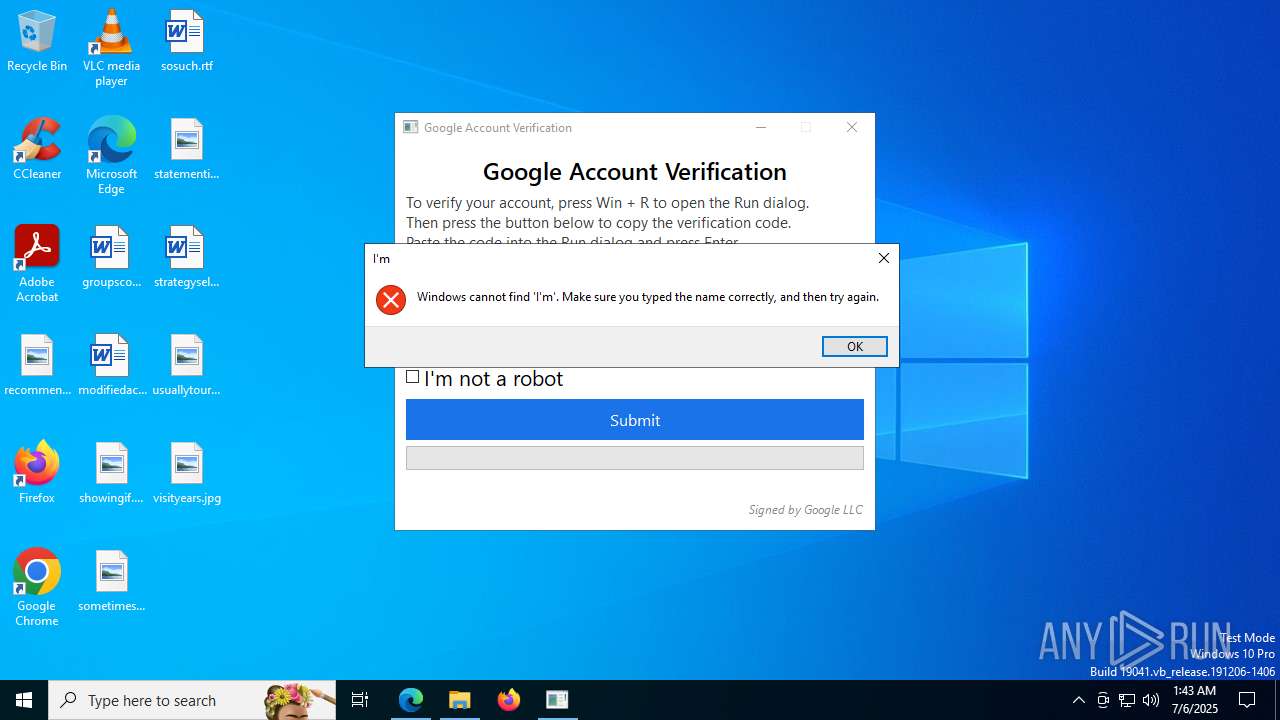Open the Recycle Bin desktop icon
The image size is (1280, 720).
[x=37, y=41]
